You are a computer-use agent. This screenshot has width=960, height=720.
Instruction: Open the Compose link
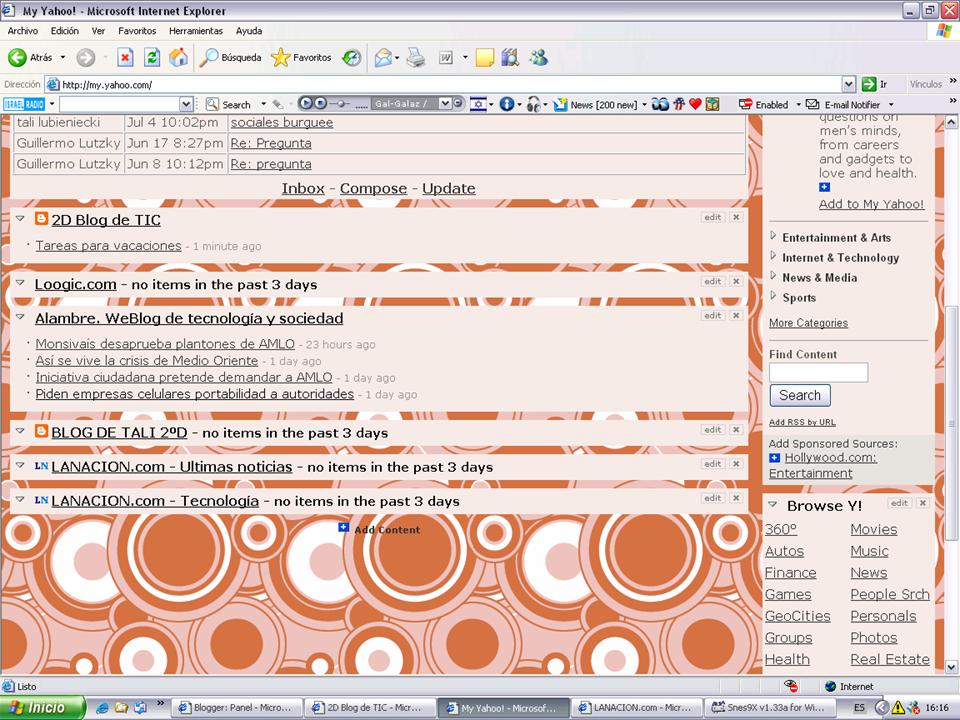373,189
